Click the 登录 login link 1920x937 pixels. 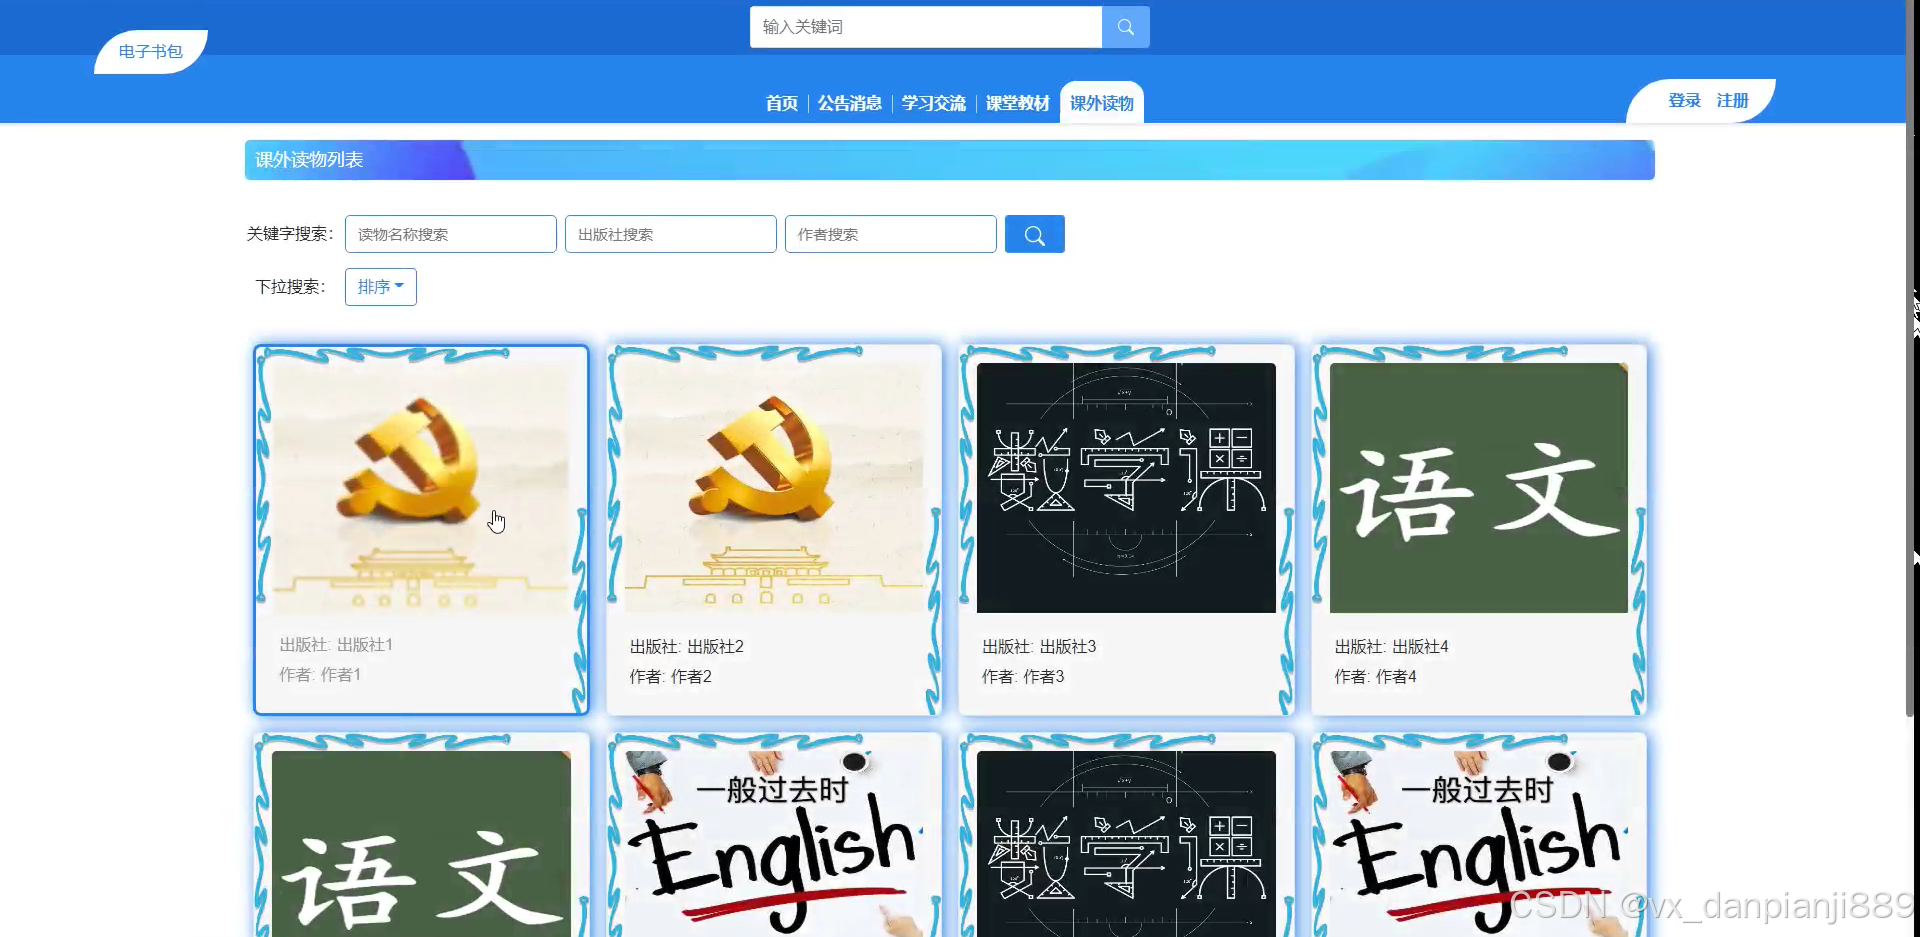click(x=1684, y=101)
